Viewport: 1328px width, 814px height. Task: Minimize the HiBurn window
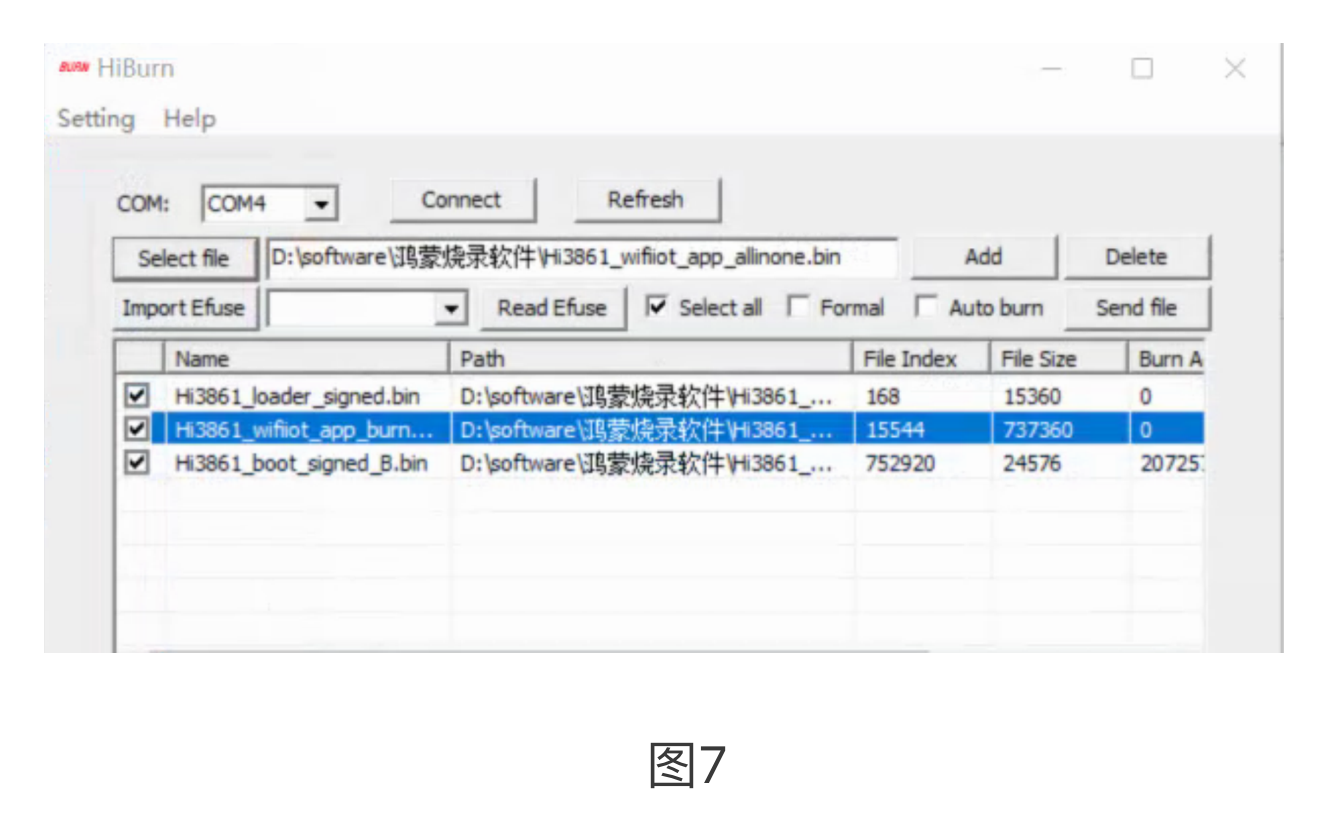pyautogui.click(x=1051, y=68)
